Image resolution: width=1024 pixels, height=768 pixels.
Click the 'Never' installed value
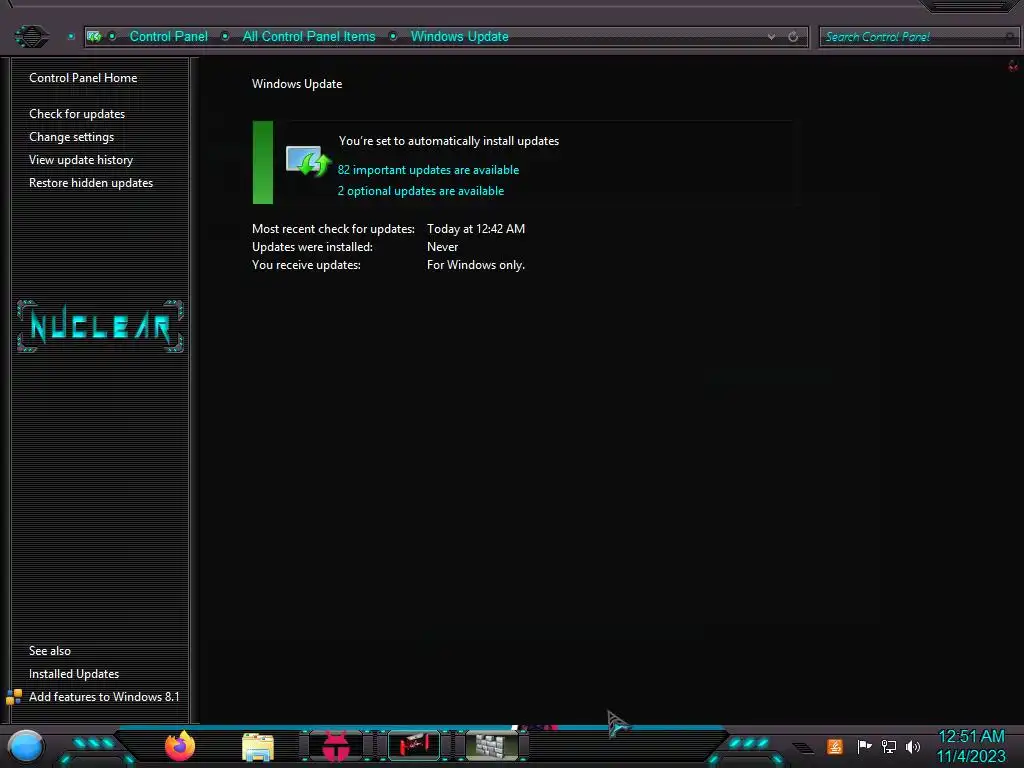(443, 247)
